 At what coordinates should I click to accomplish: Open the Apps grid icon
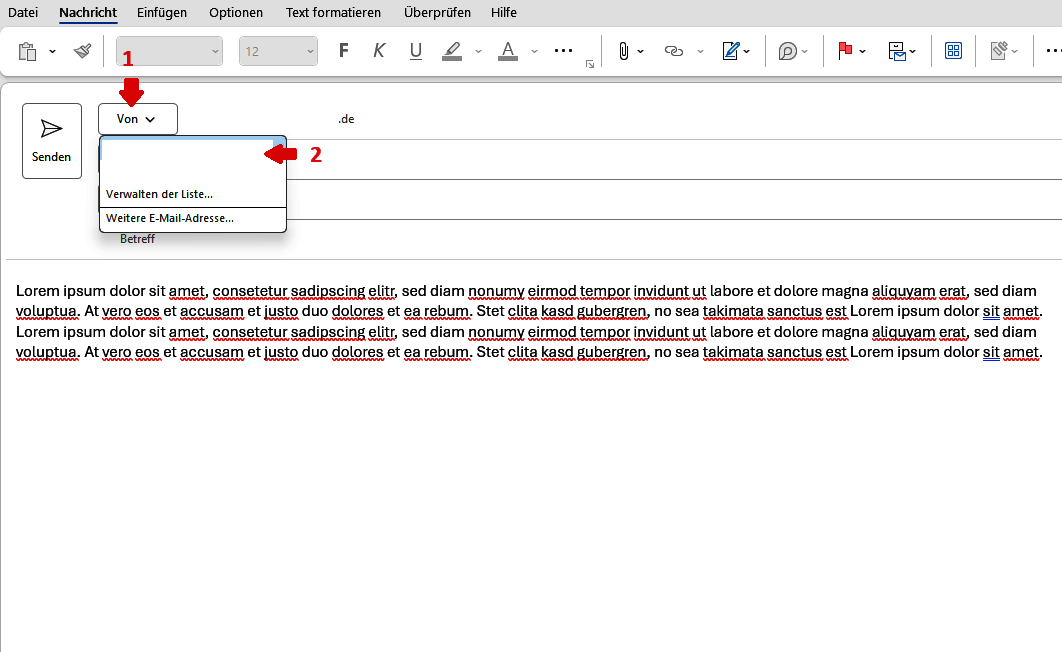click(953, 50)
